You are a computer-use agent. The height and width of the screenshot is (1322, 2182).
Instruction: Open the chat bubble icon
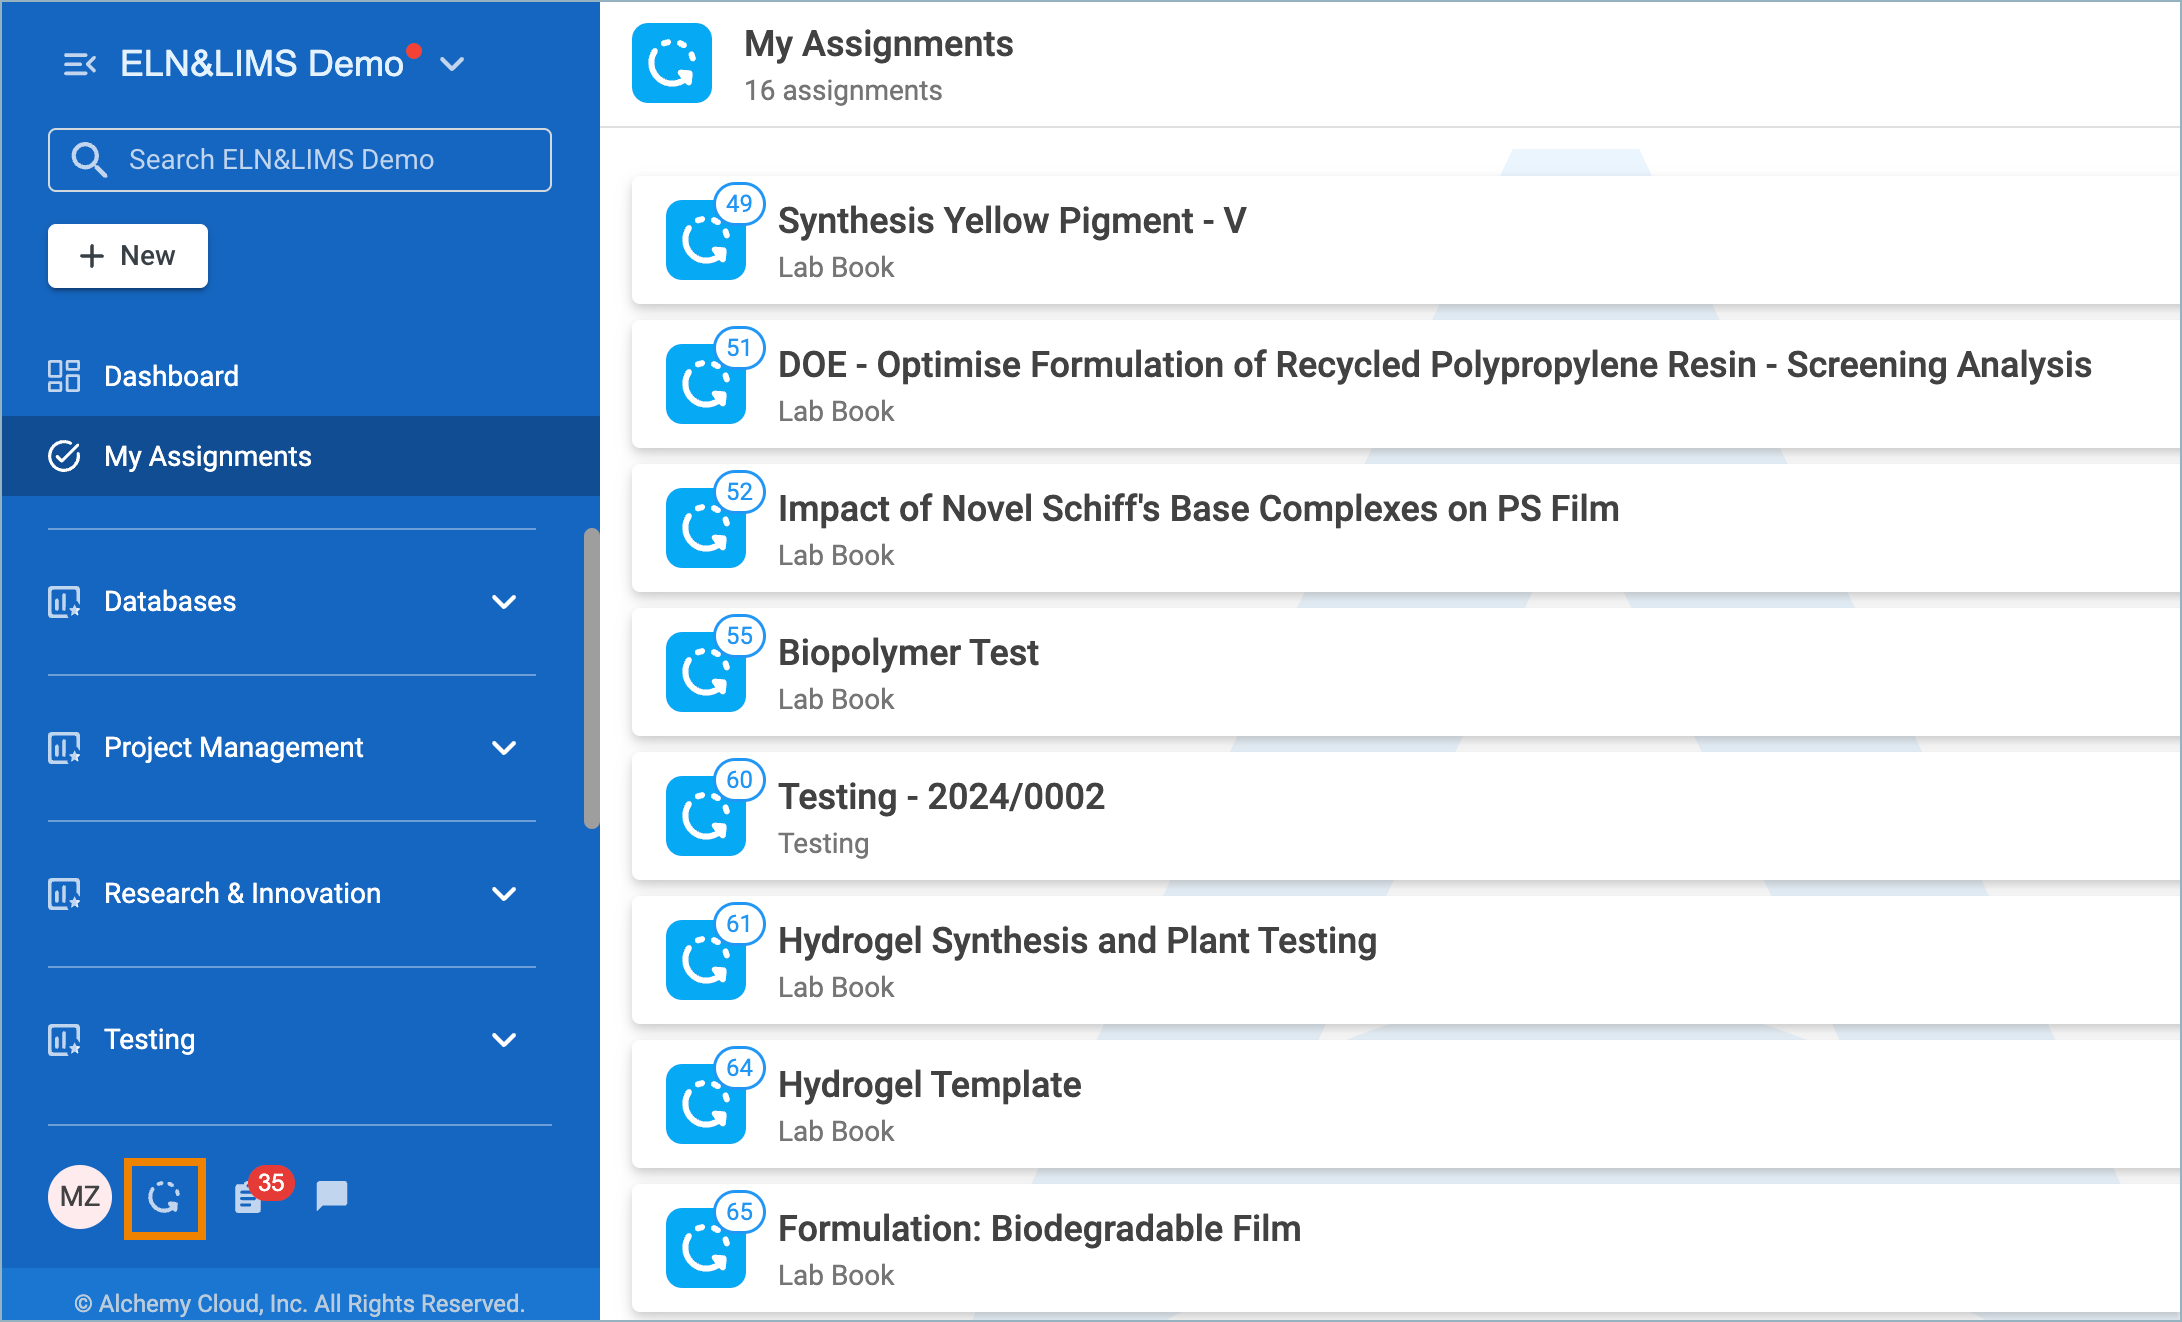click(331, 1196)
